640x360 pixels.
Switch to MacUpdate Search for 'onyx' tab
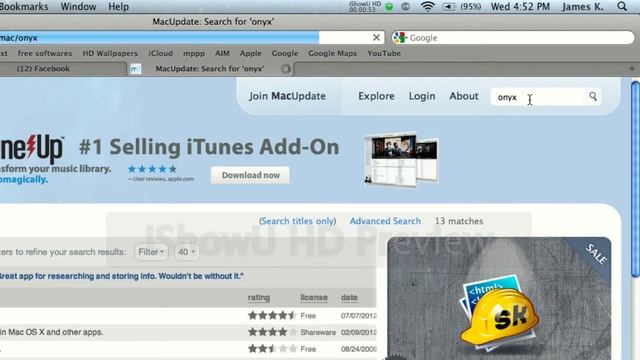tap(210, 69)
